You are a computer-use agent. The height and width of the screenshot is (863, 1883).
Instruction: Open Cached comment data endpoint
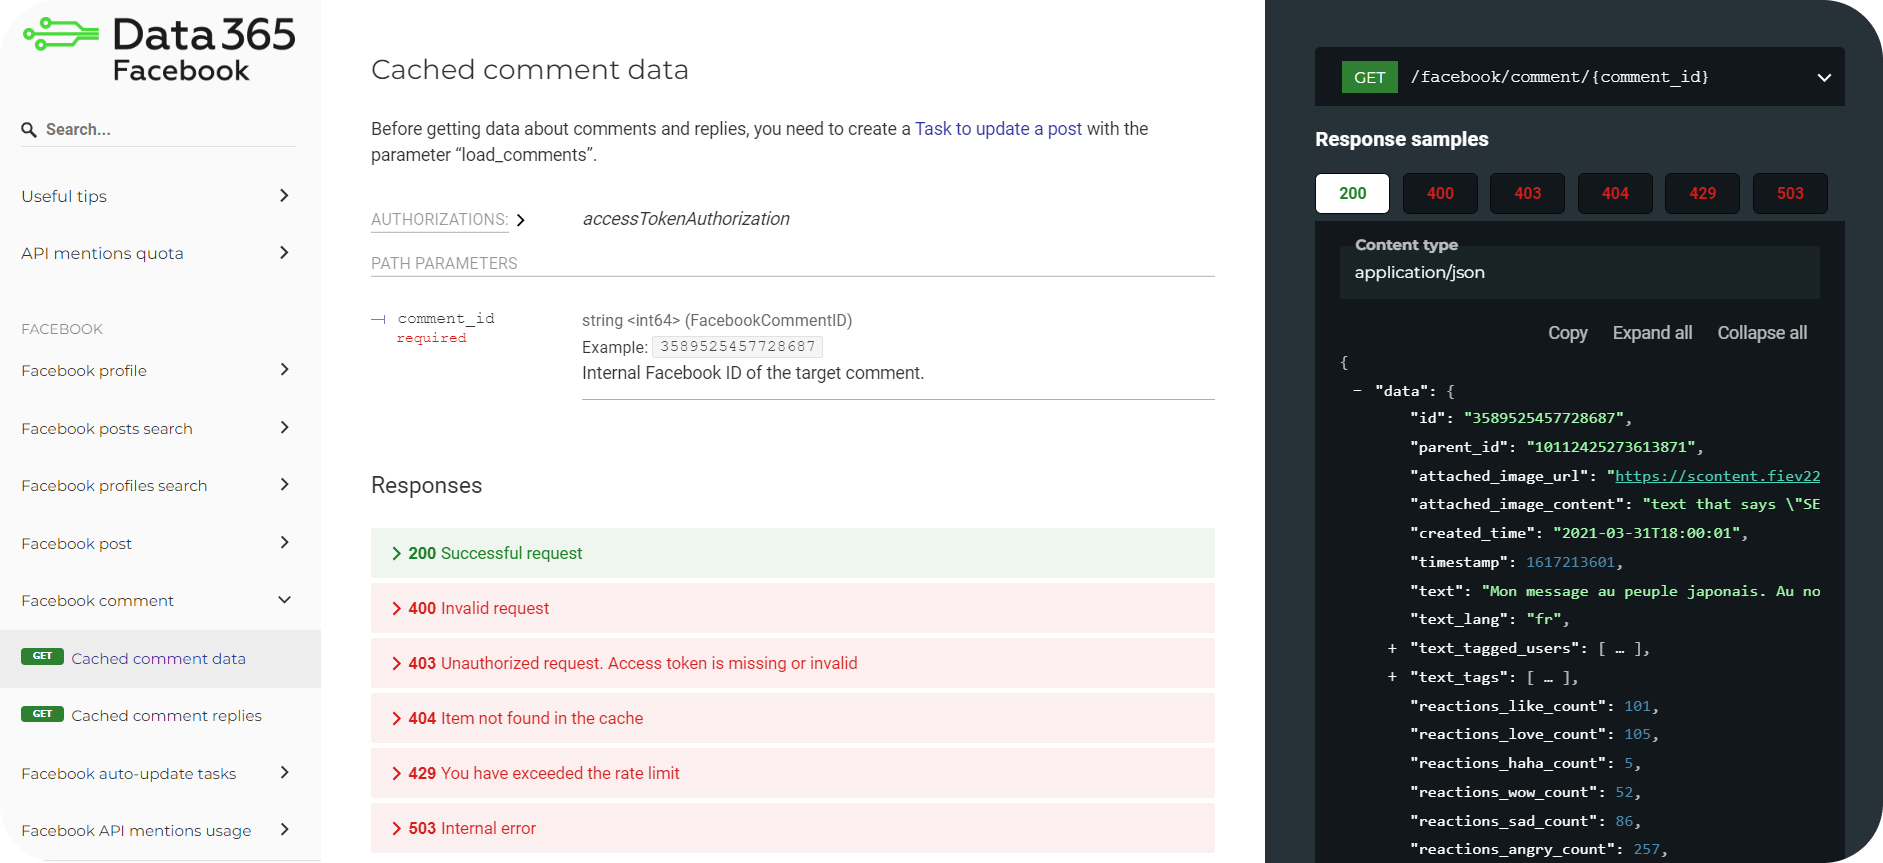pyautogui.click(x=160, y=658)
